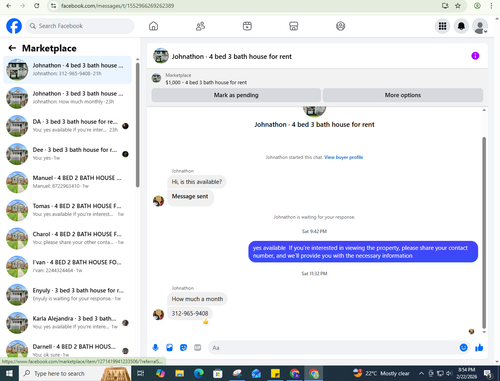Click the Facebook logo icon
This screenshot has width=500, height=381.
(14, 26)
